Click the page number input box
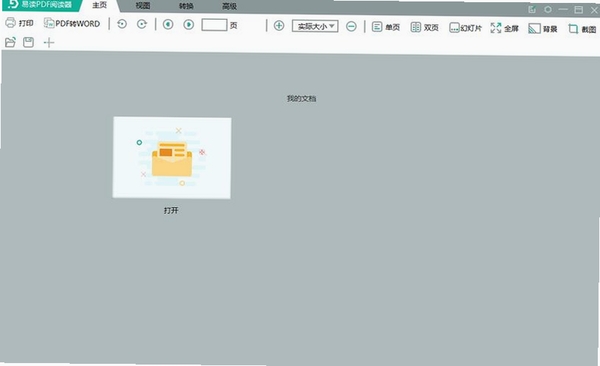This screenshot has height=366, width=600. click(214, 25)
